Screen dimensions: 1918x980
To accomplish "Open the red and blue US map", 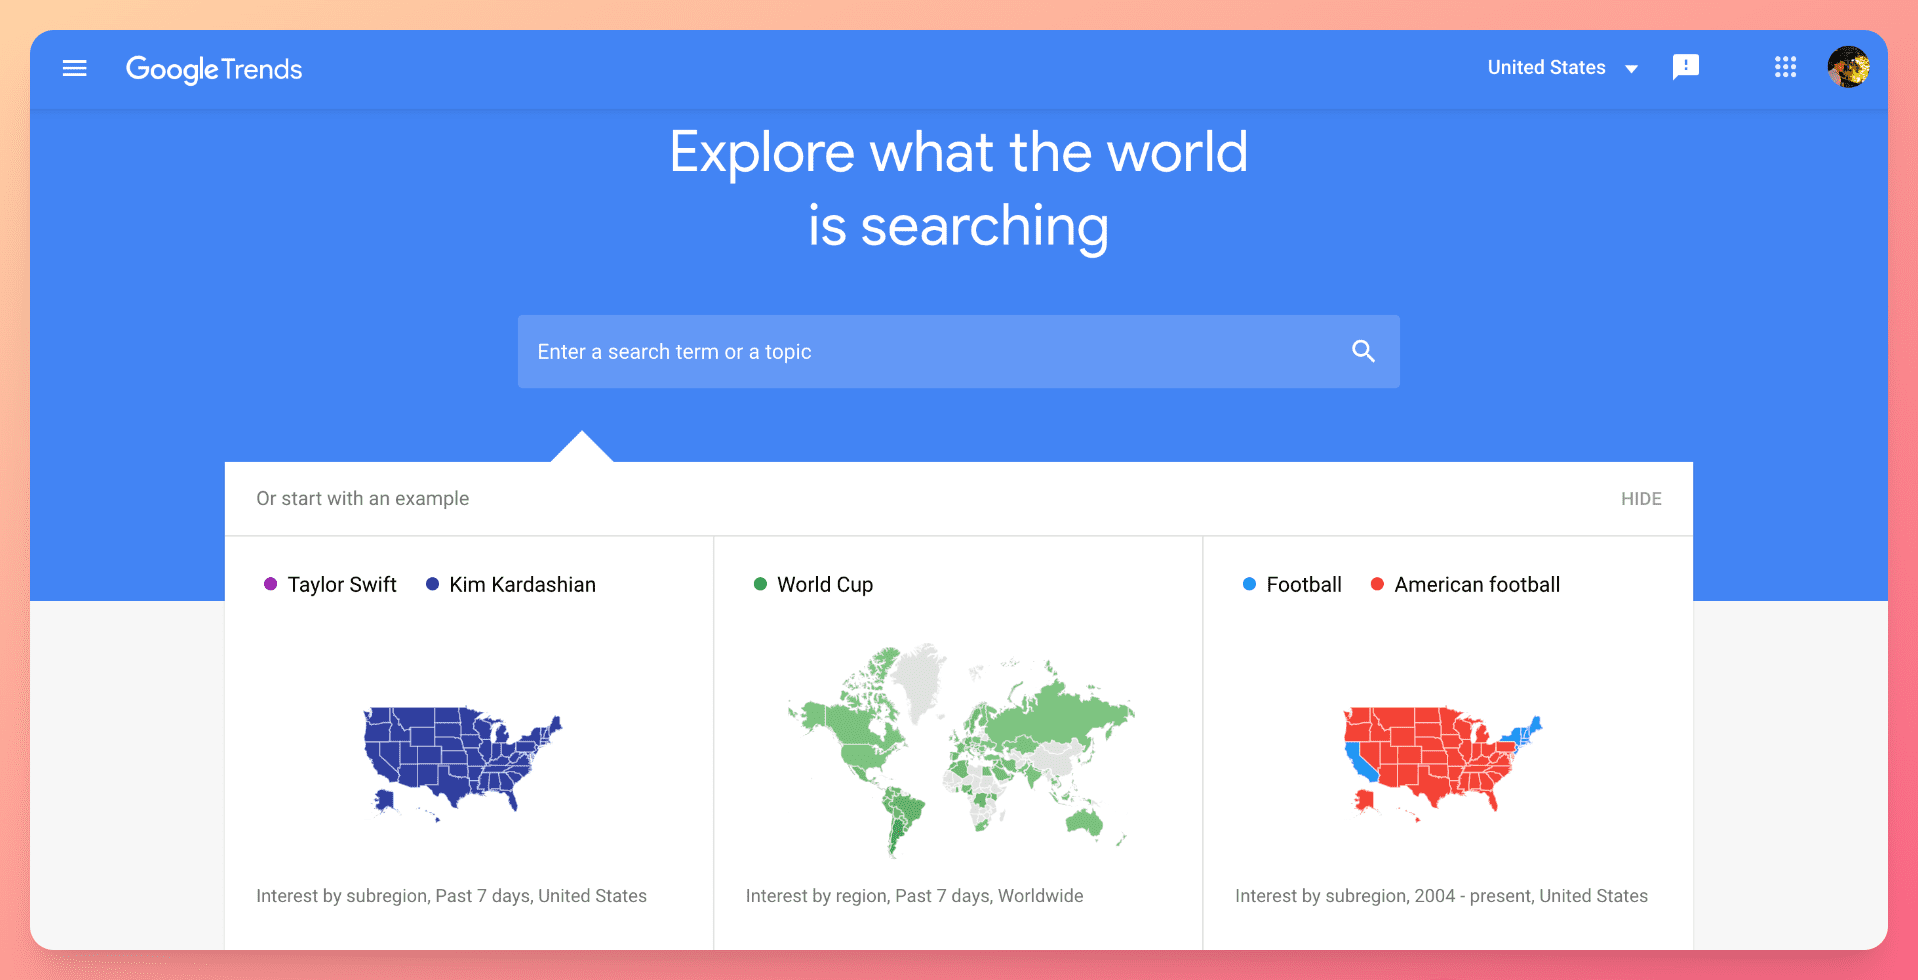I will (x=1441, y=761).
